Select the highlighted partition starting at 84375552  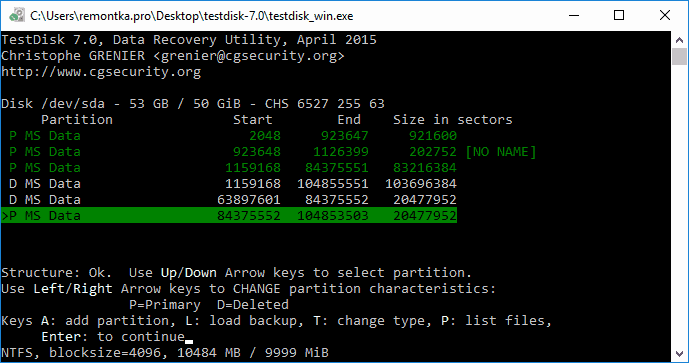229,215
